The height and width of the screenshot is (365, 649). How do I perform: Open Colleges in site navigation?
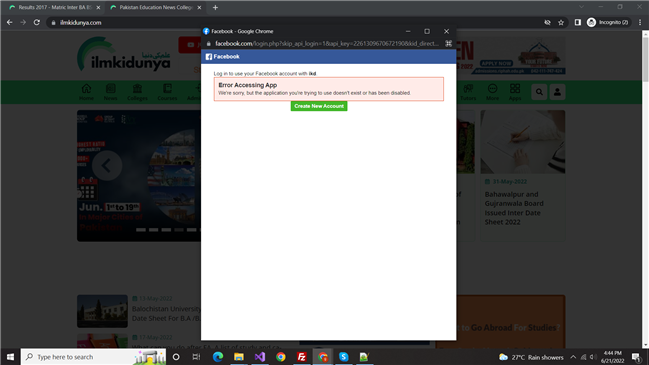coord(137,92)
